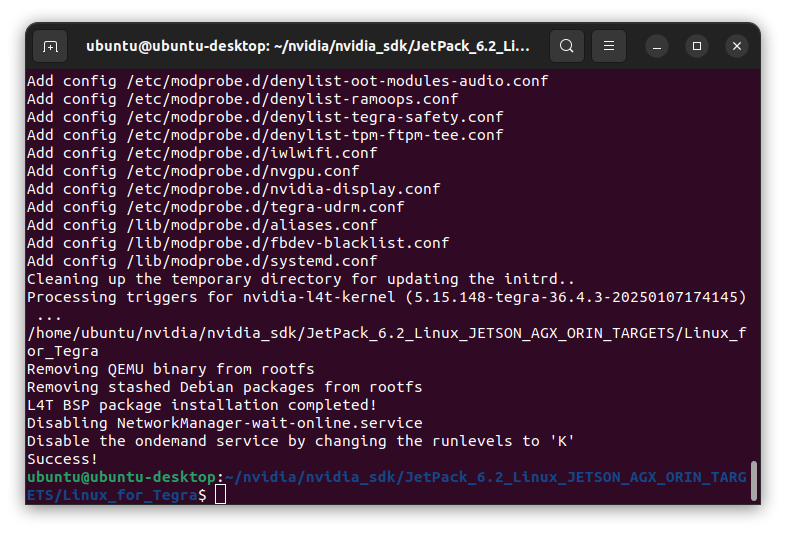This screenshot has width=786, height=533.
Task: Click the iwlwifi.conf config line
Action: pyautogui.click(x=202, y=153)
